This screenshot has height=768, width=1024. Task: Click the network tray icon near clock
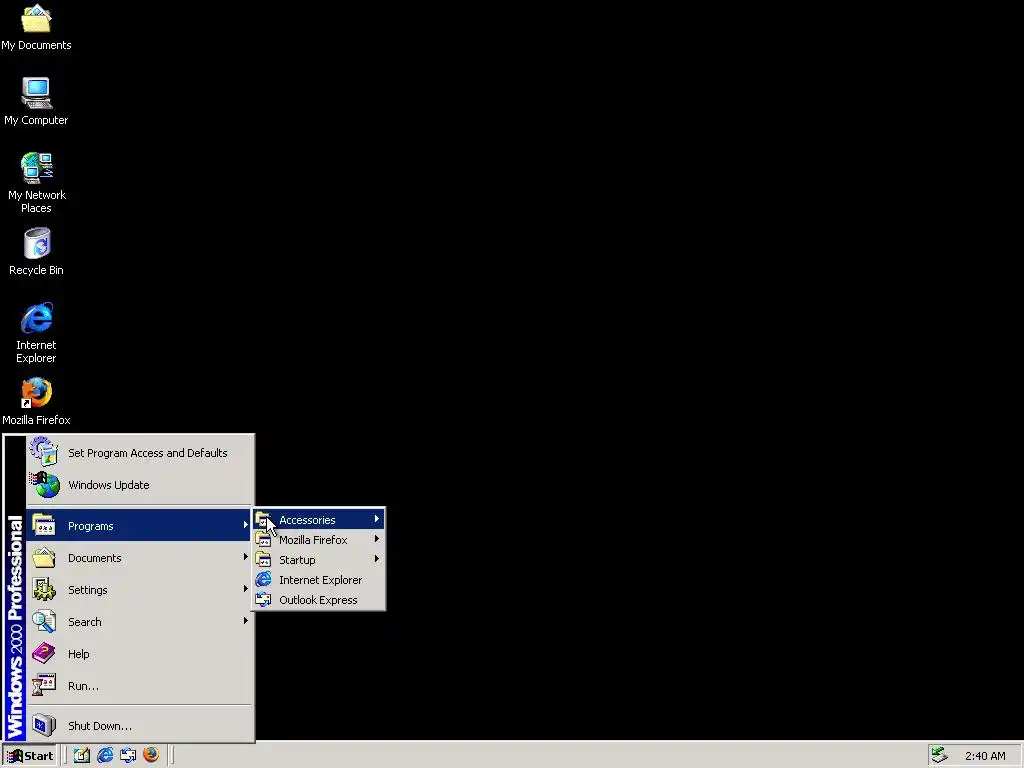tap(939, 755)
